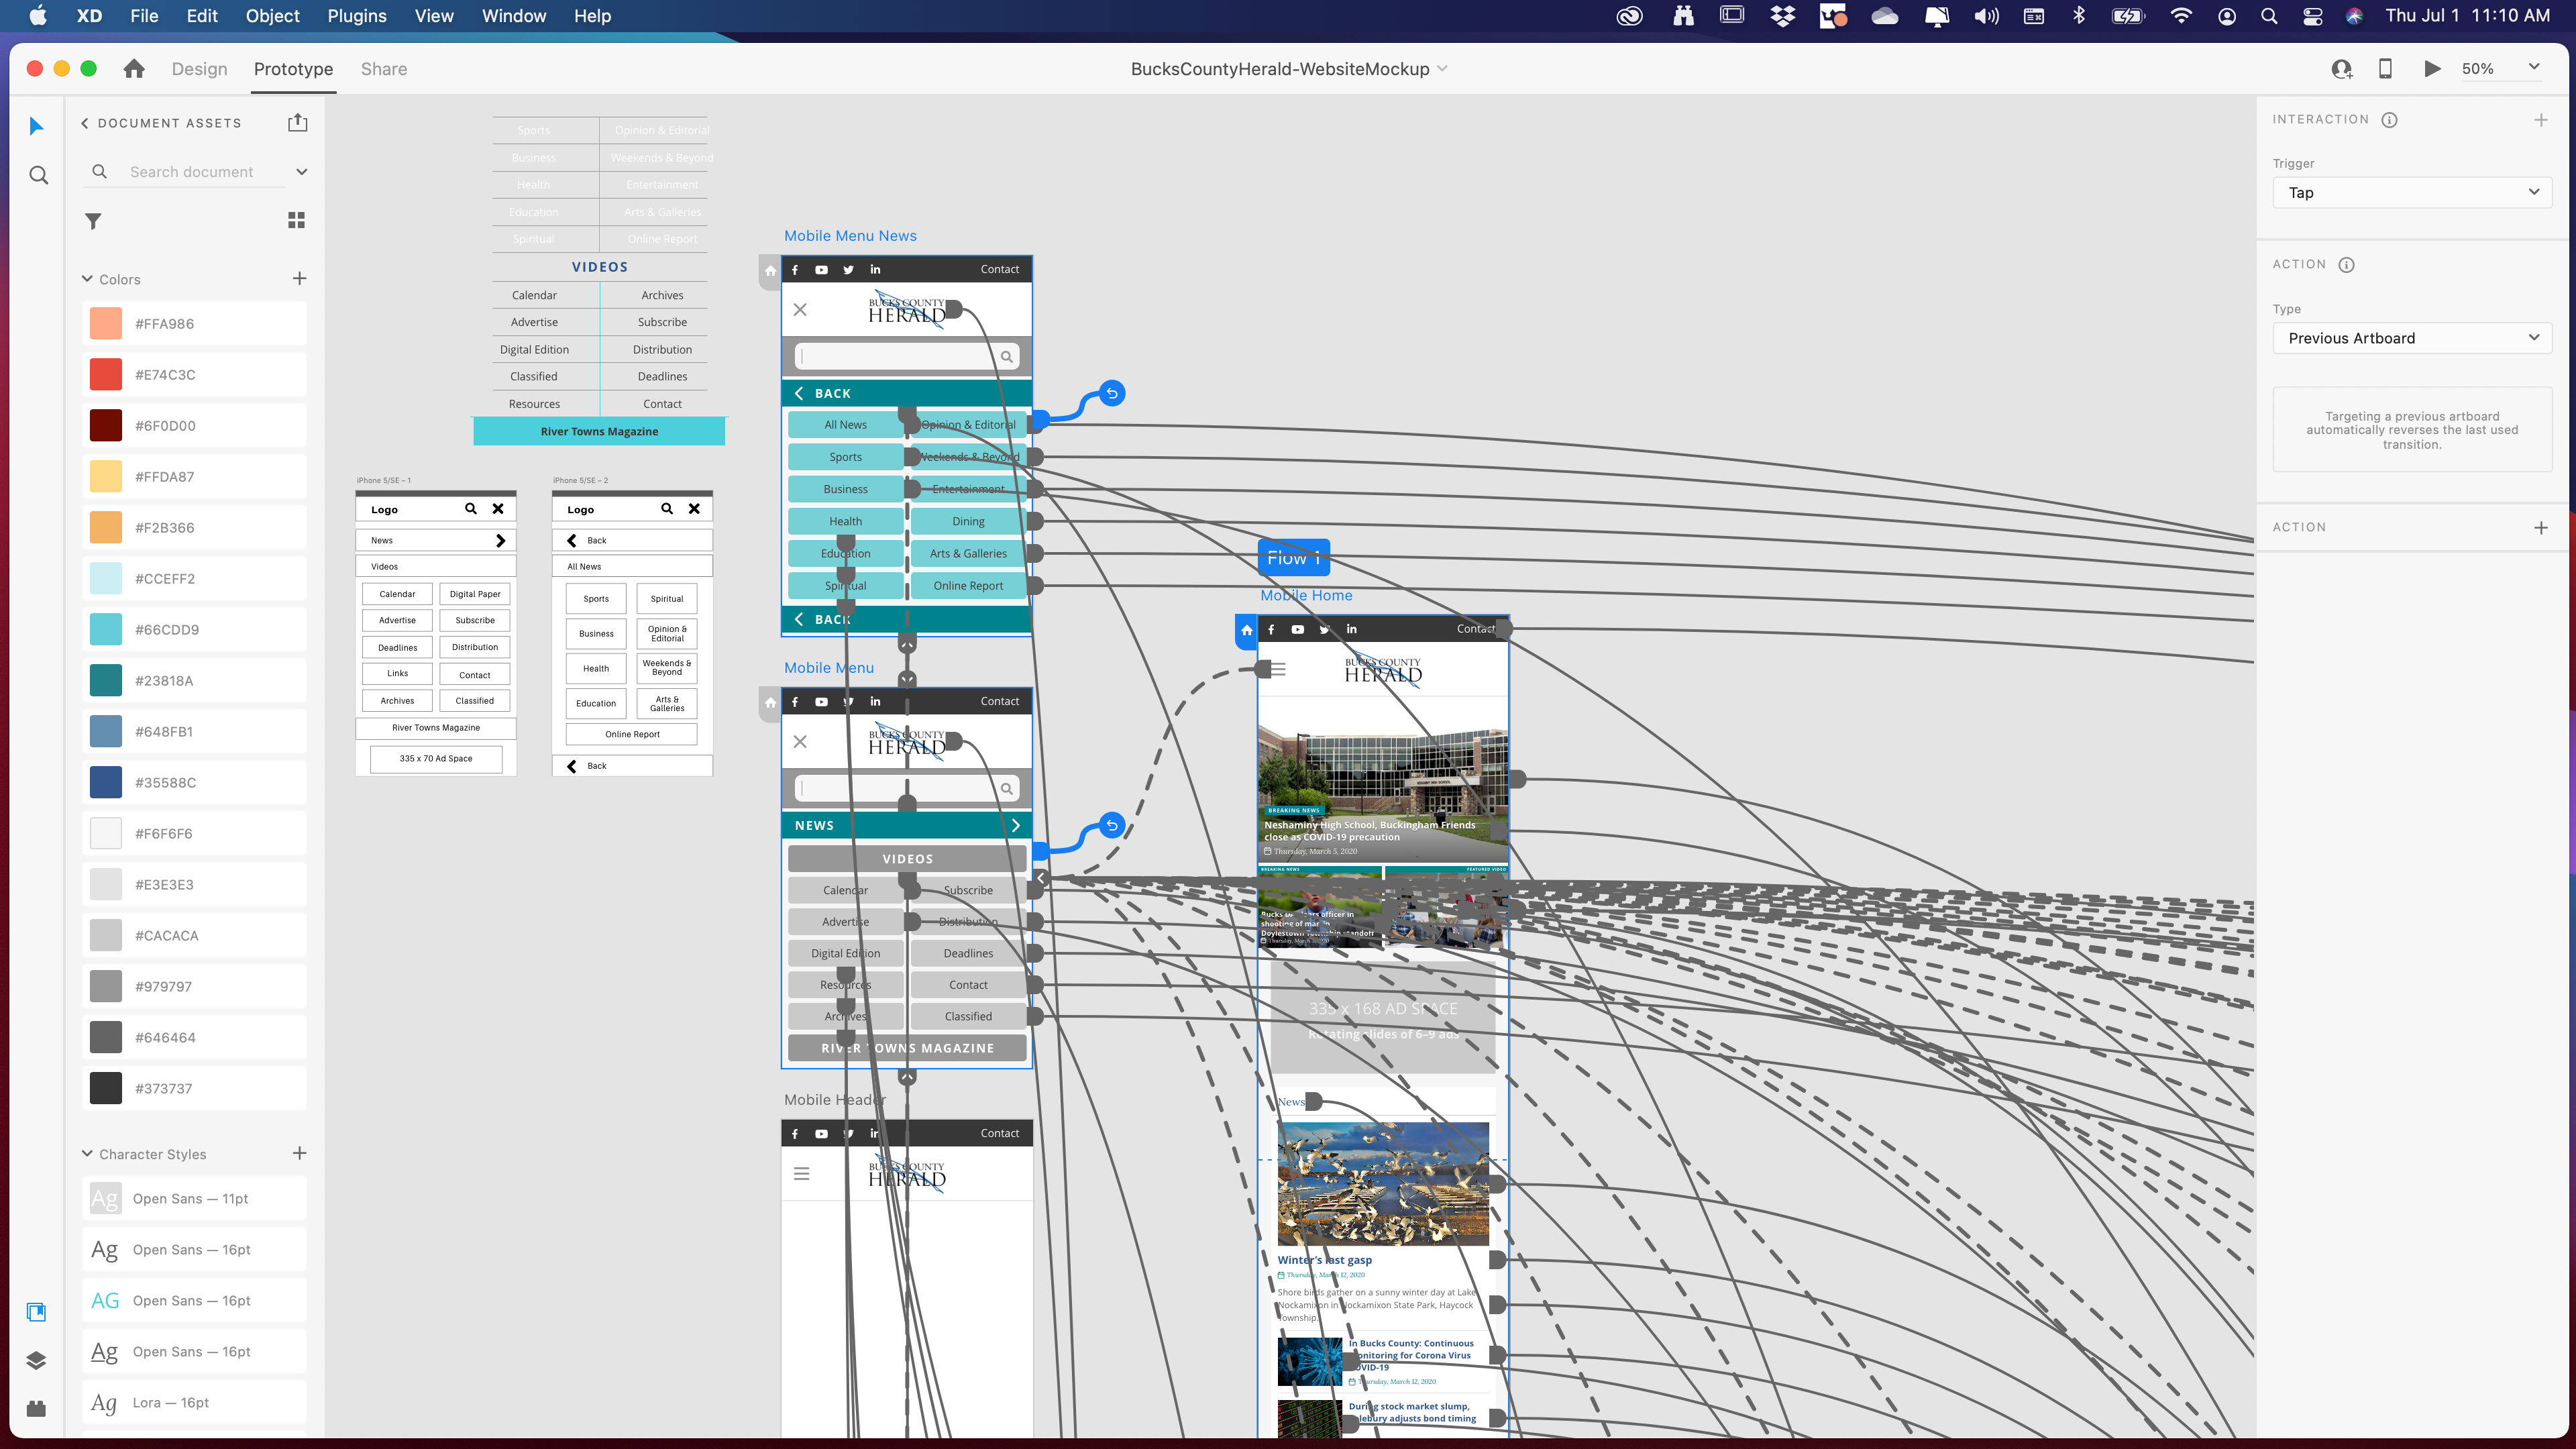Viewport: 2576px width, 1449px height.
Task: Click Mobile Menu previous-artboard connector icon
Action: (1112, 825)
